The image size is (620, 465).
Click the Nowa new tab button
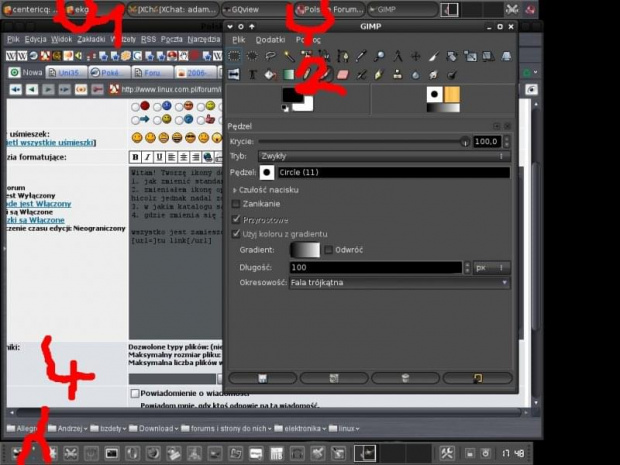26,72
